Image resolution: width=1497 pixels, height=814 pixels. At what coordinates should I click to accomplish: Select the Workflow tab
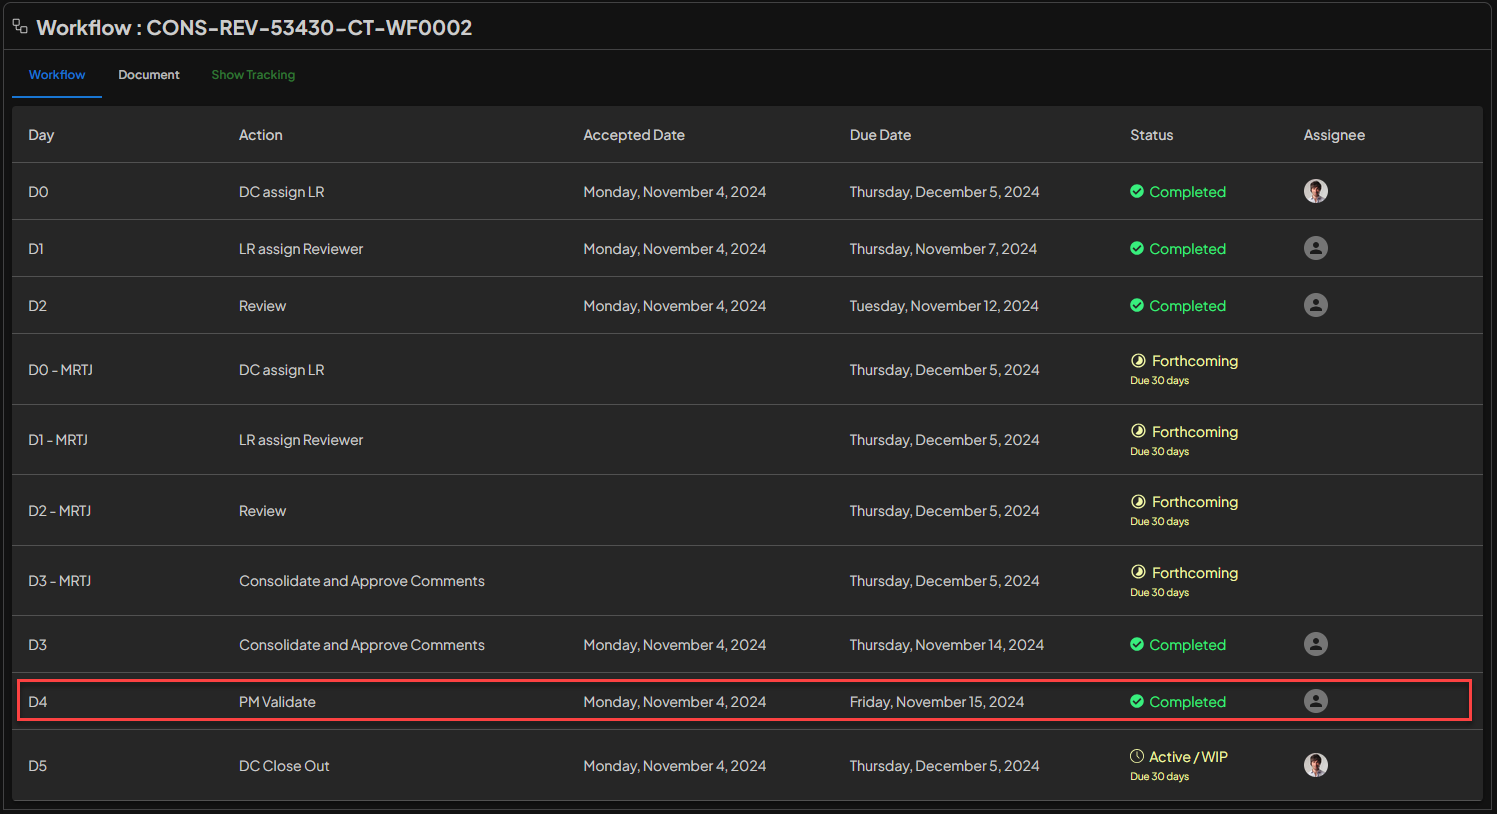(57, 75)
